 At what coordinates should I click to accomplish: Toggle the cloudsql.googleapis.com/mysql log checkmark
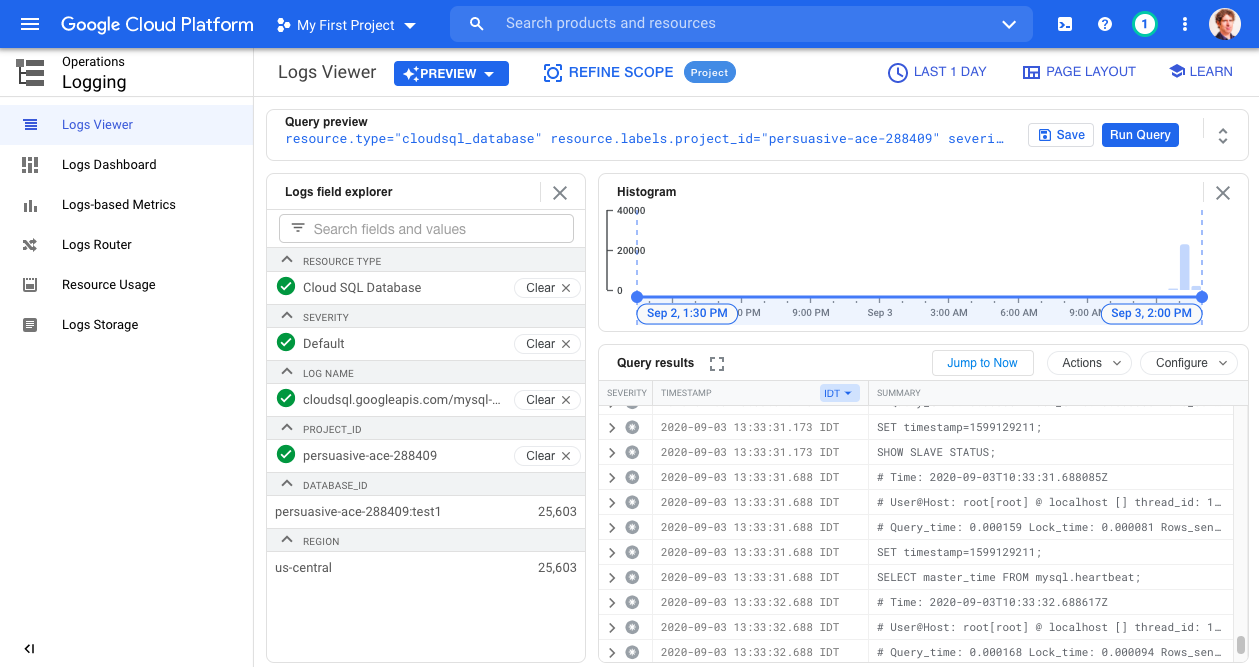(x=286, y=399)
